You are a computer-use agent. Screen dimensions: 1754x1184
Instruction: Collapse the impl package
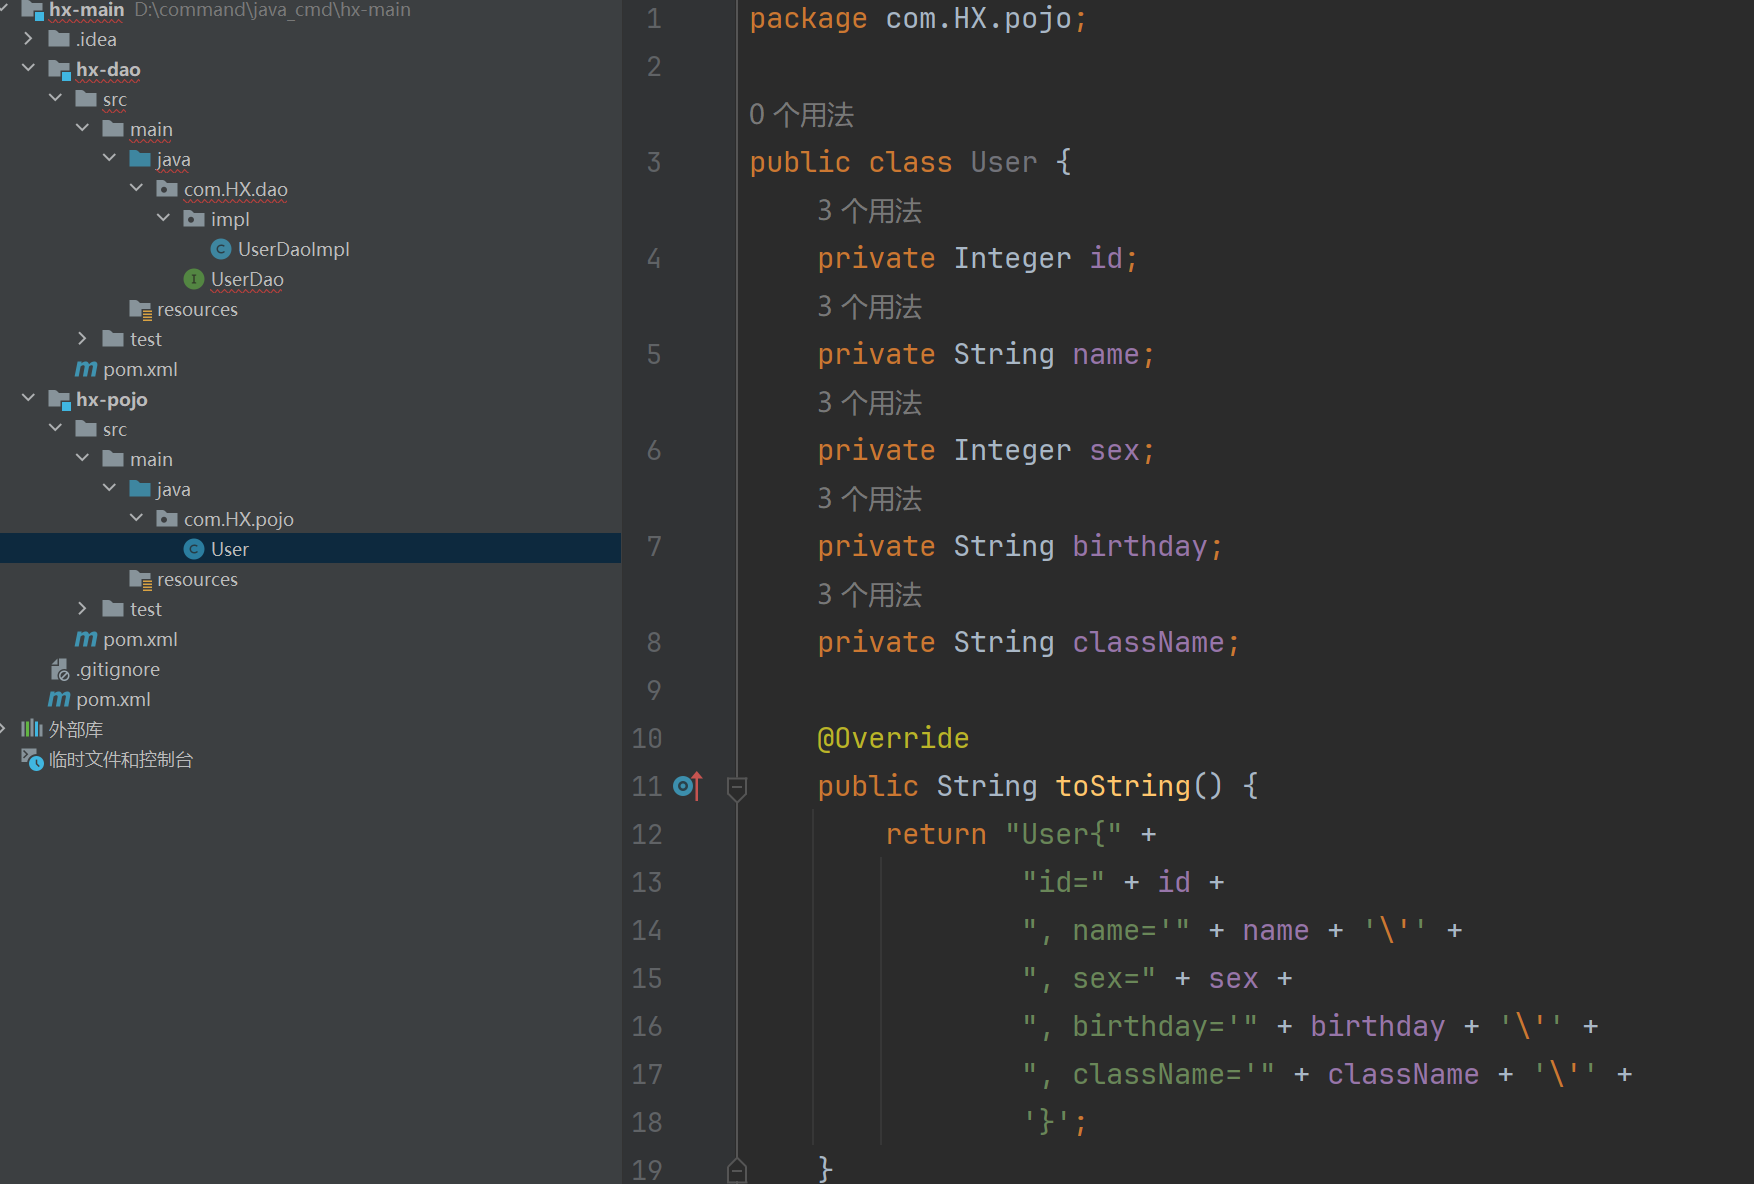tap(163, 219)
